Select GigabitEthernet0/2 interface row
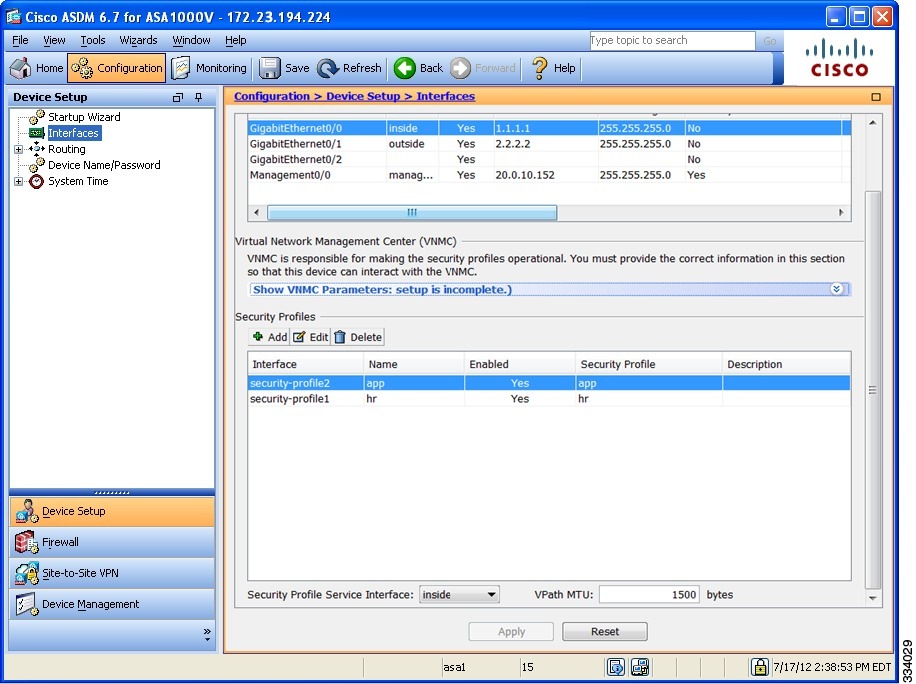The width and height of the screenshot is (916, 684). pos(549,159)
